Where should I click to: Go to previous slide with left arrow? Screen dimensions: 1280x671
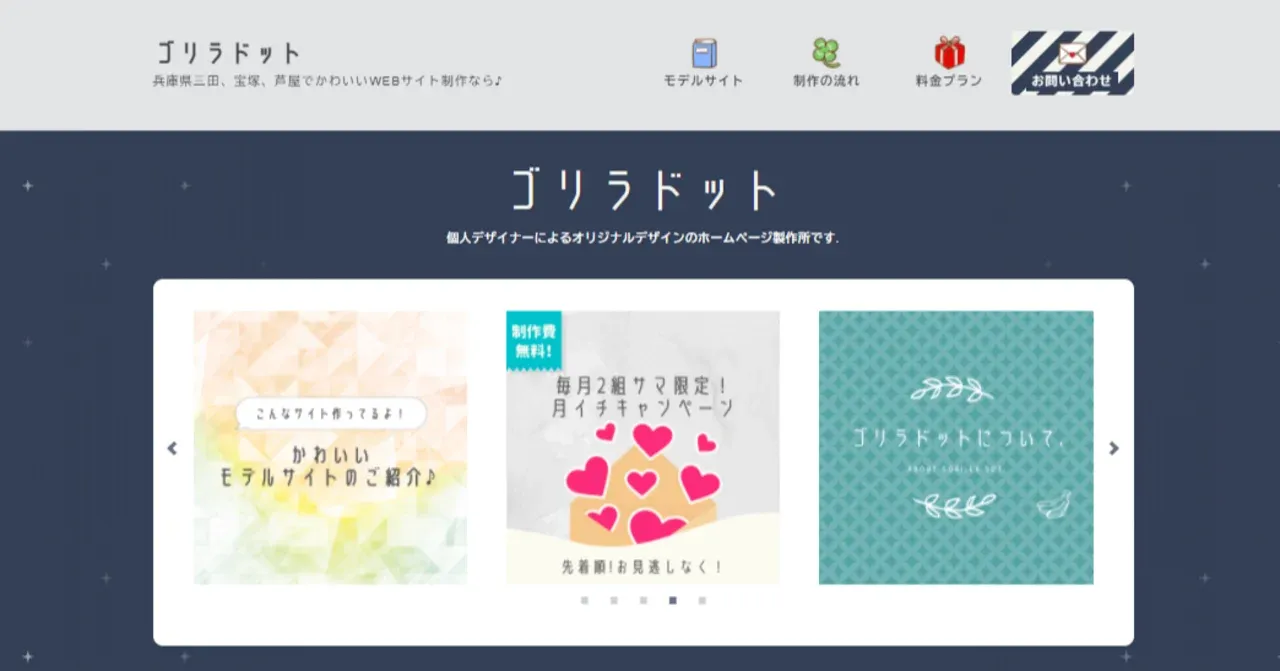[172, 448]
